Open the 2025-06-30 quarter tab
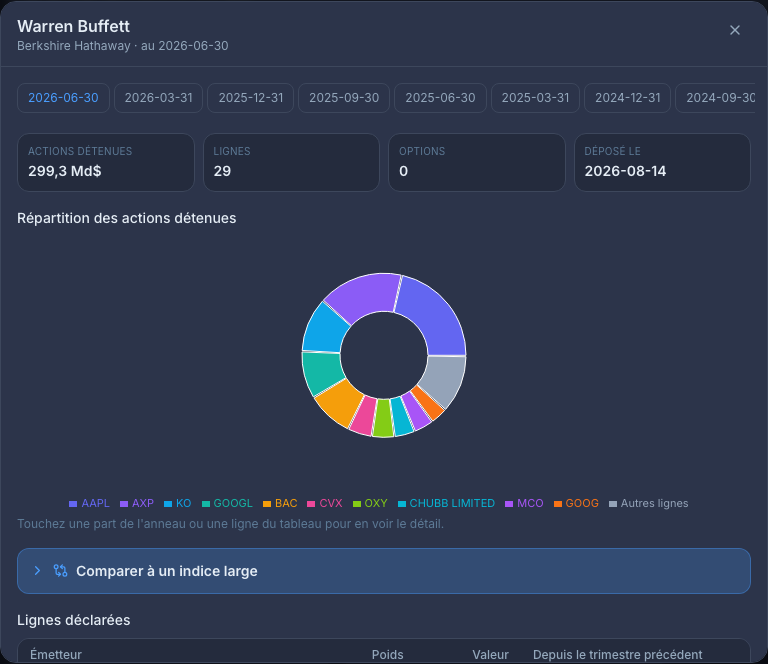The image size is (768, 664). pos(440,98)
